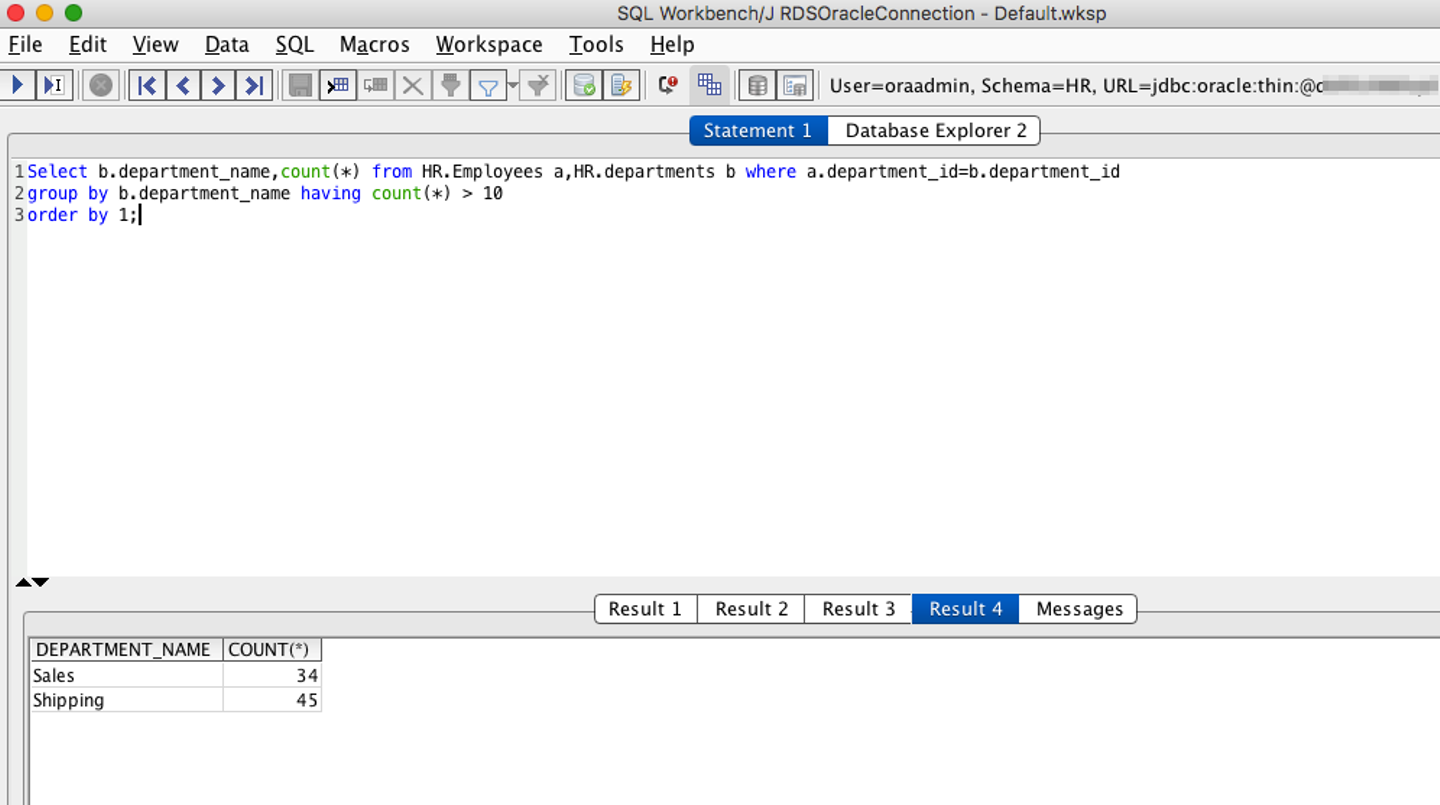Click the Delete row icon
Viewport: 1440px width, 805px height.
(412, 85)
